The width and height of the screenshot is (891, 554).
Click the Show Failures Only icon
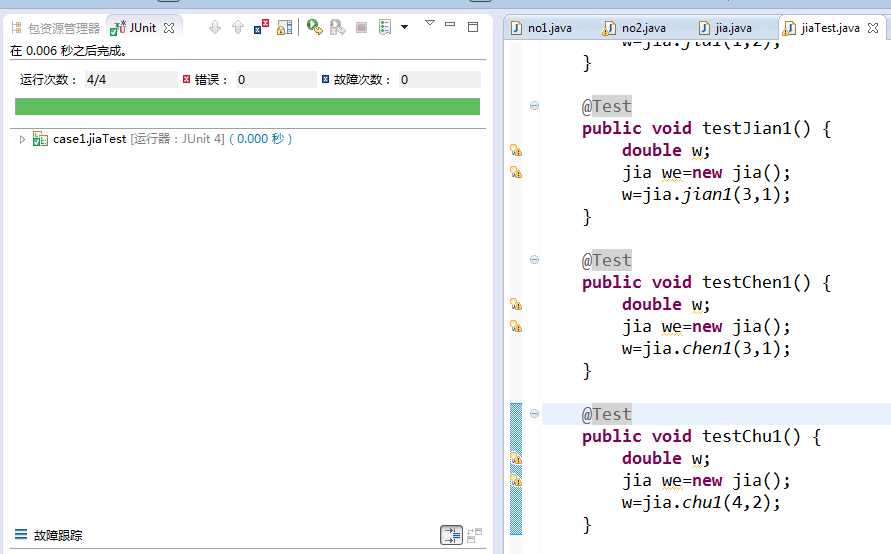click(x=261, y=28)
